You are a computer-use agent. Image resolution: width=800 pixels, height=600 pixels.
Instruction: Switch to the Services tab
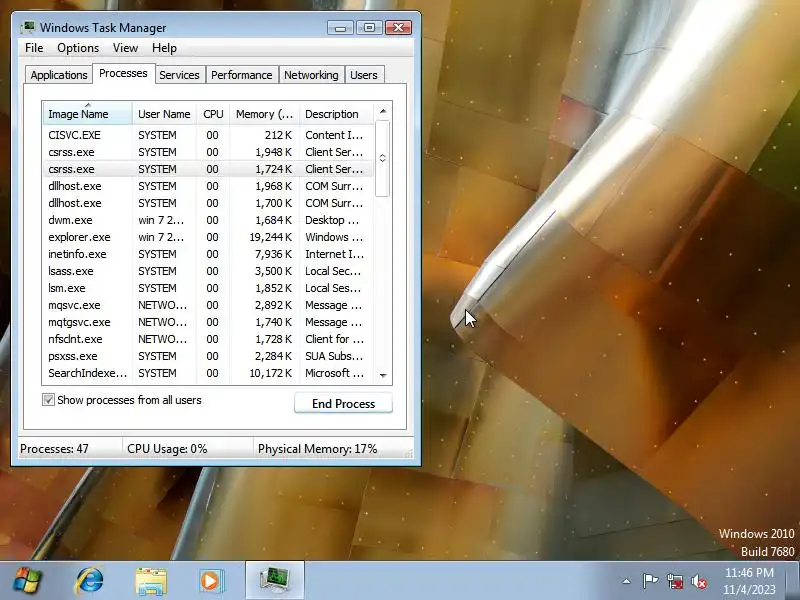179,75
